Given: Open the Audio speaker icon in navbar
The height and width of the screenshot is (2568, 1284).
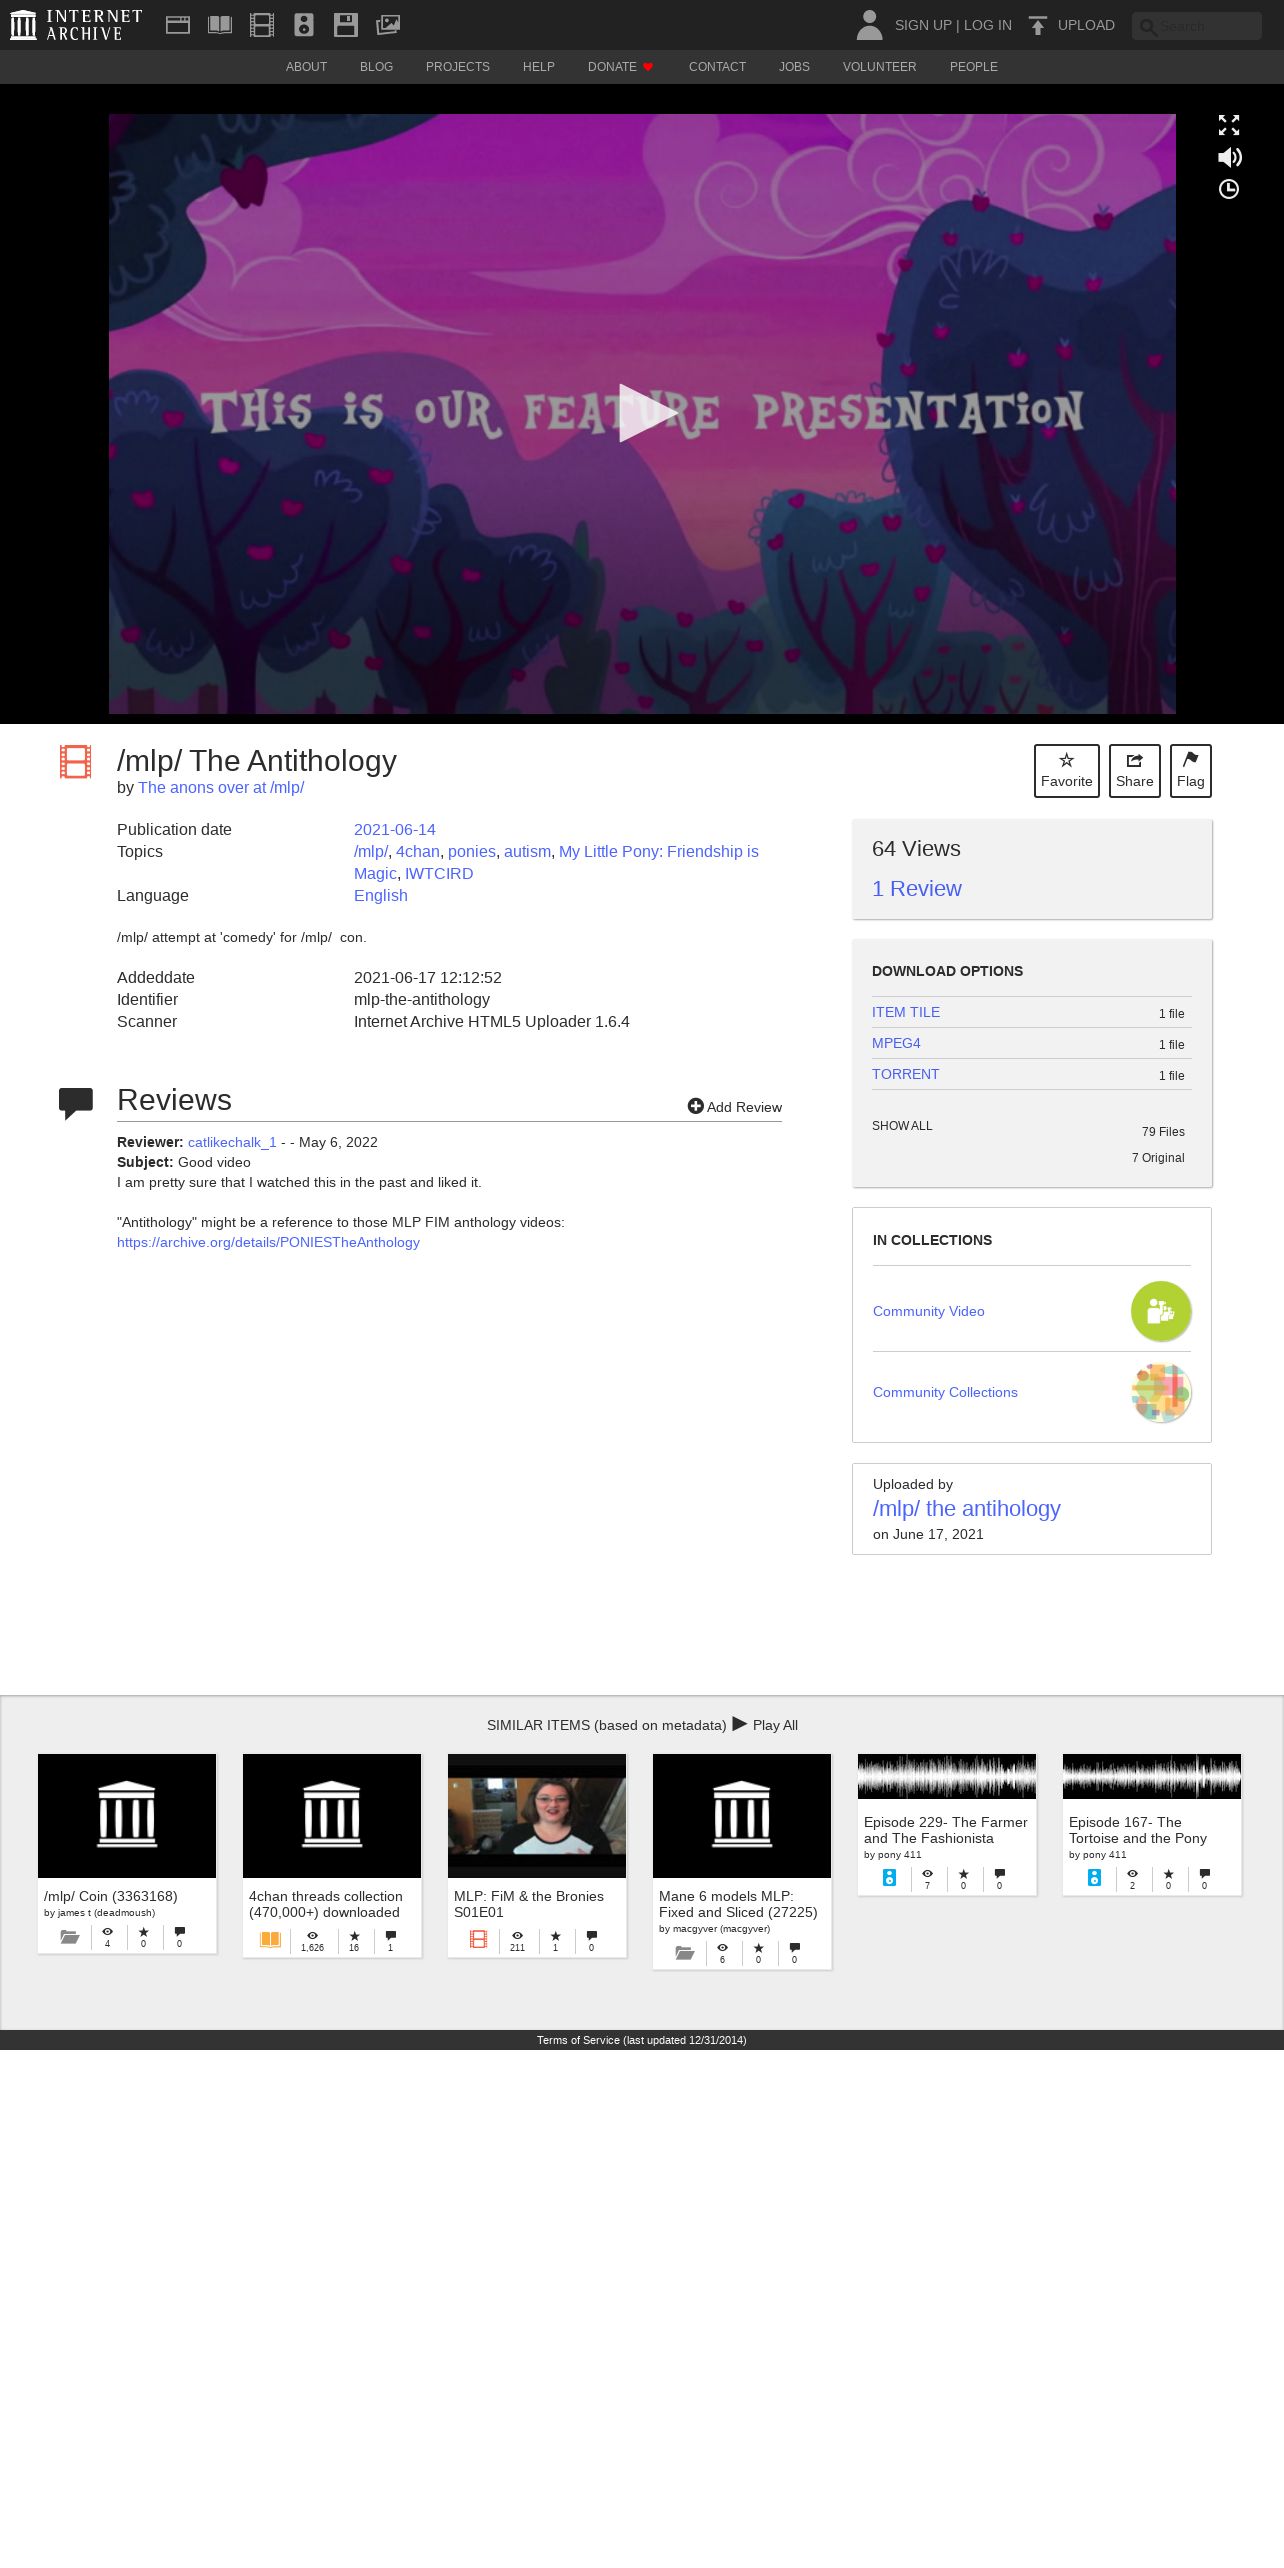Looking at the screenshot, I should (304, 25).
